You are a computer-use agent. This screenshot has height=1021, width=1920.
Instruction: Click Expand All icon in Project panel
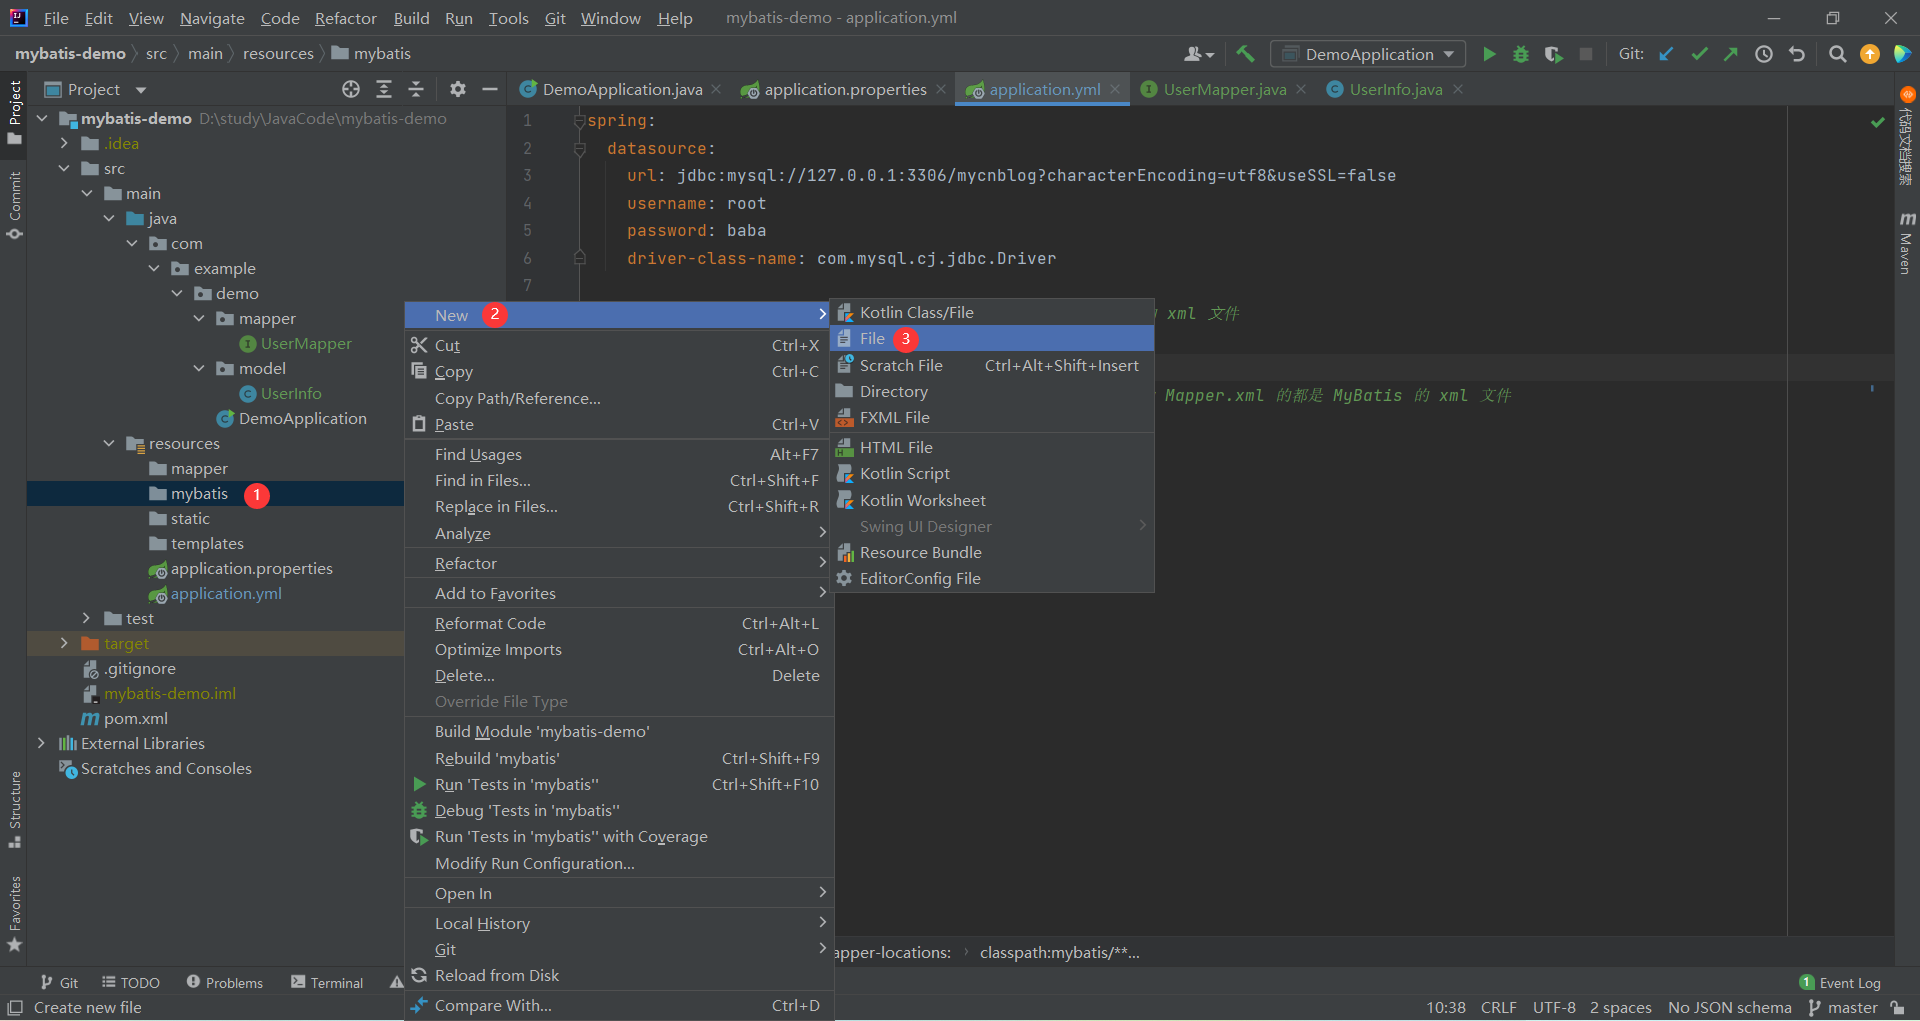(x=384, y=89)
